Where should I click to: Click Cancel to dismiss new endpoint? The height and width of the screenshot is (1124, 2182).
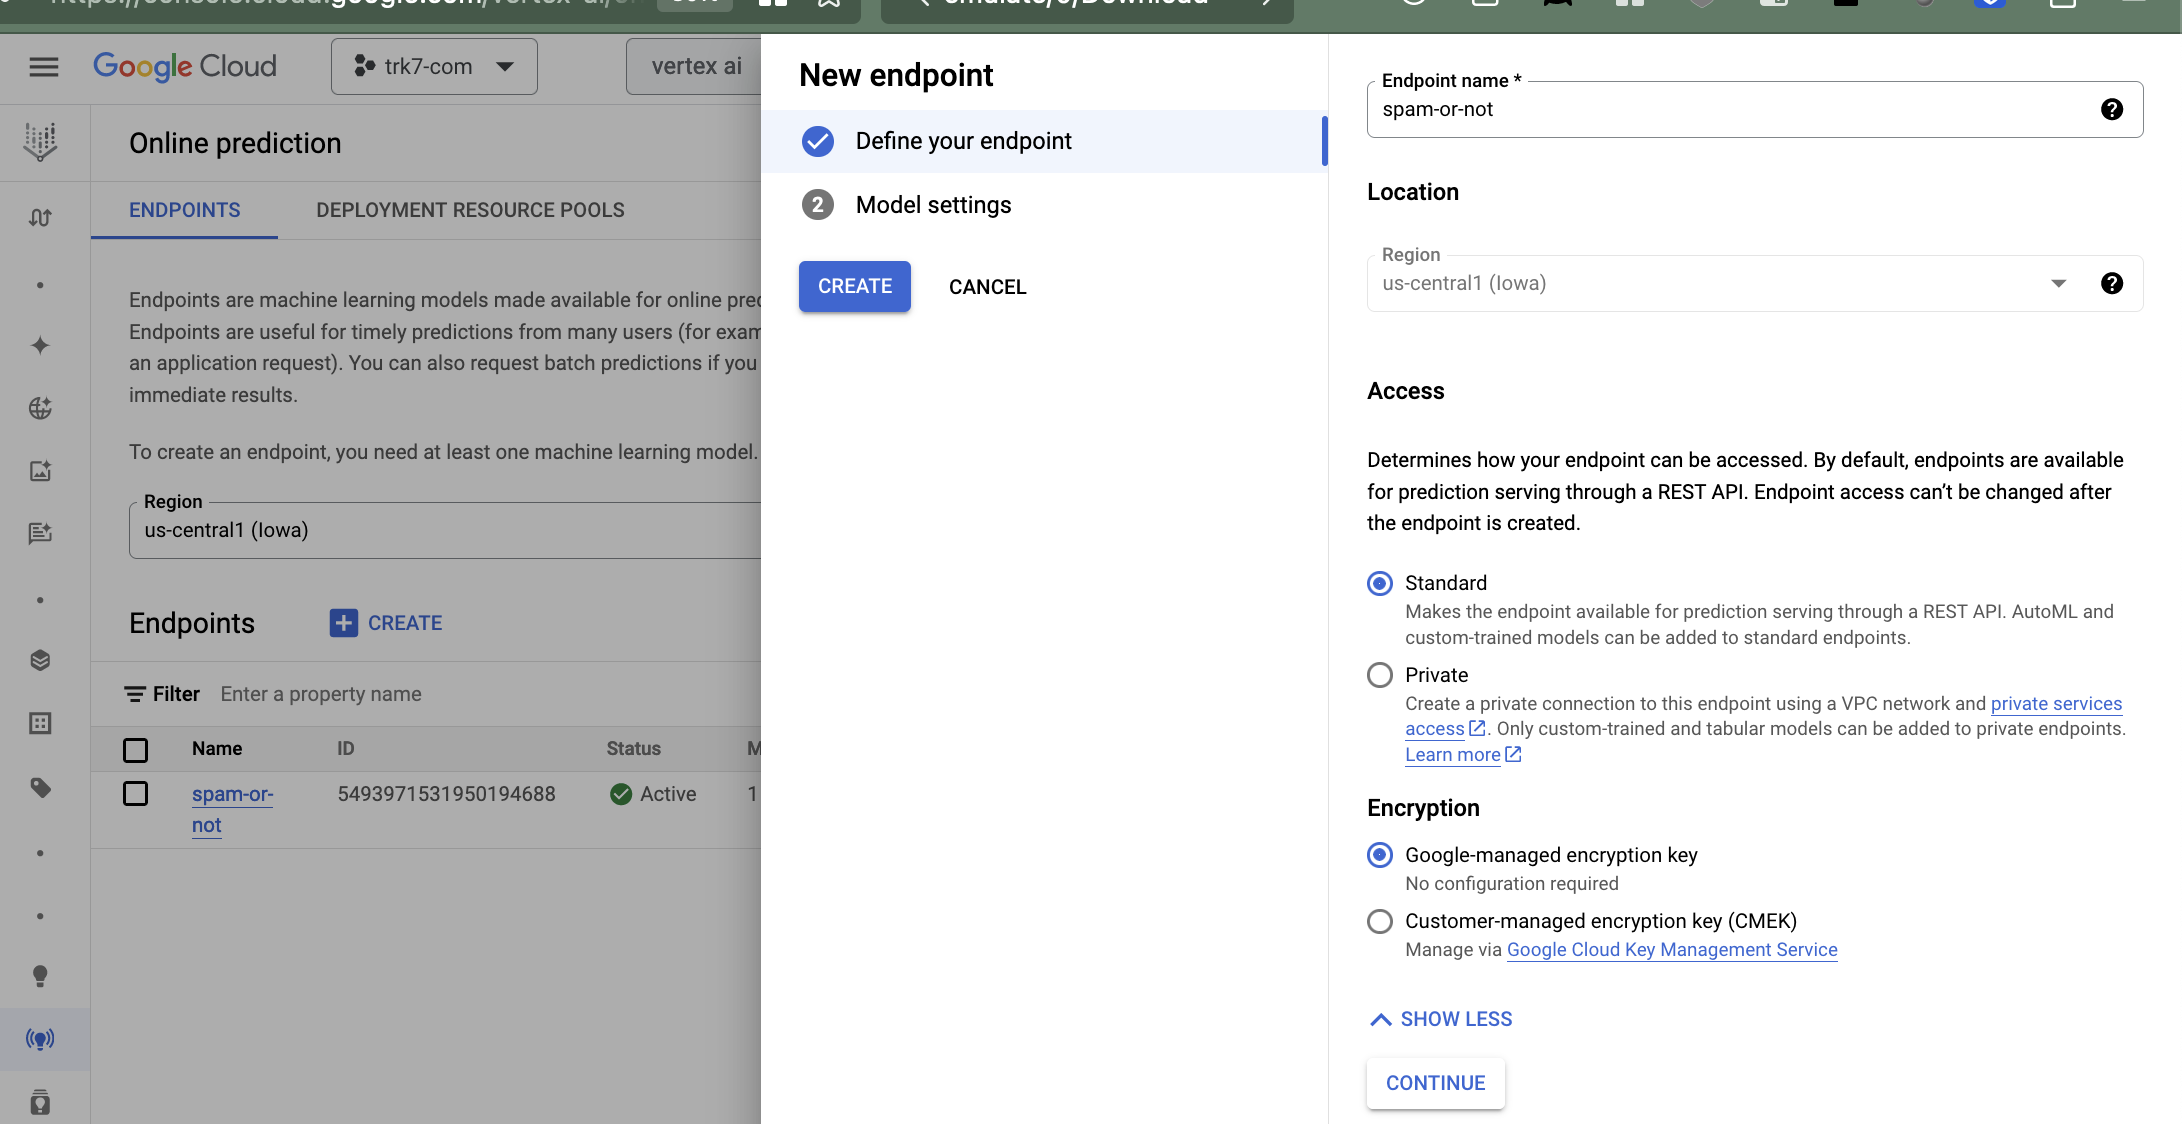(x=986, y=285)
